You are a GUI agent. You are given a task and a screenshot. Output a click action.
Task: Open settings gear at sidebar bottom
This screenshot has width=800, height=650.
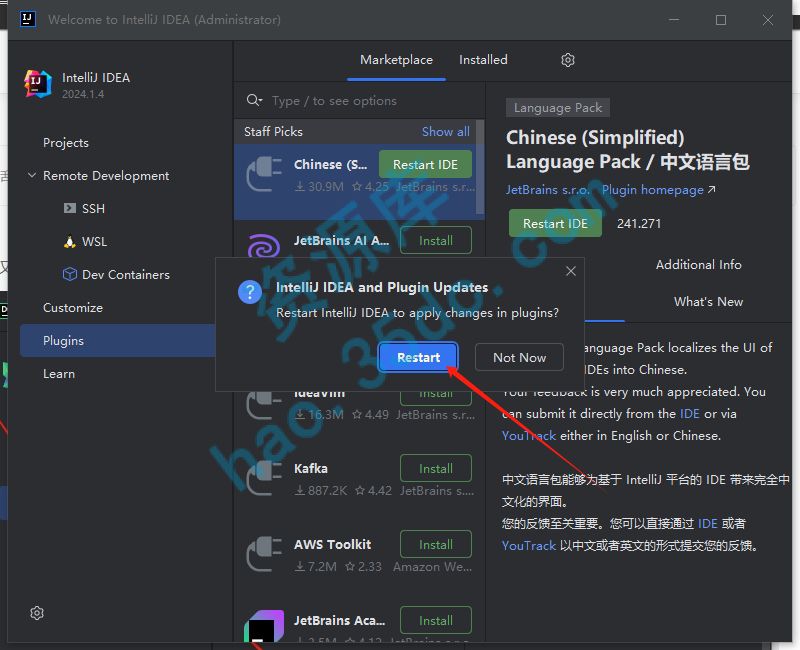click(37, 613)
